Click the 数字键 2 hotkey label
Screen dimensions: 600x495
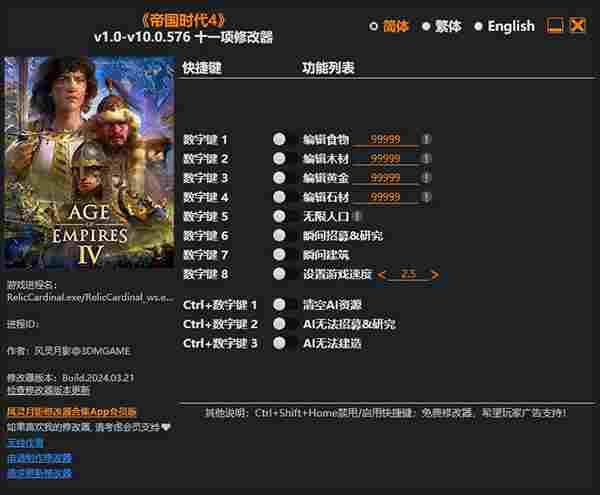pyautogui.click(x=205, y=159)
